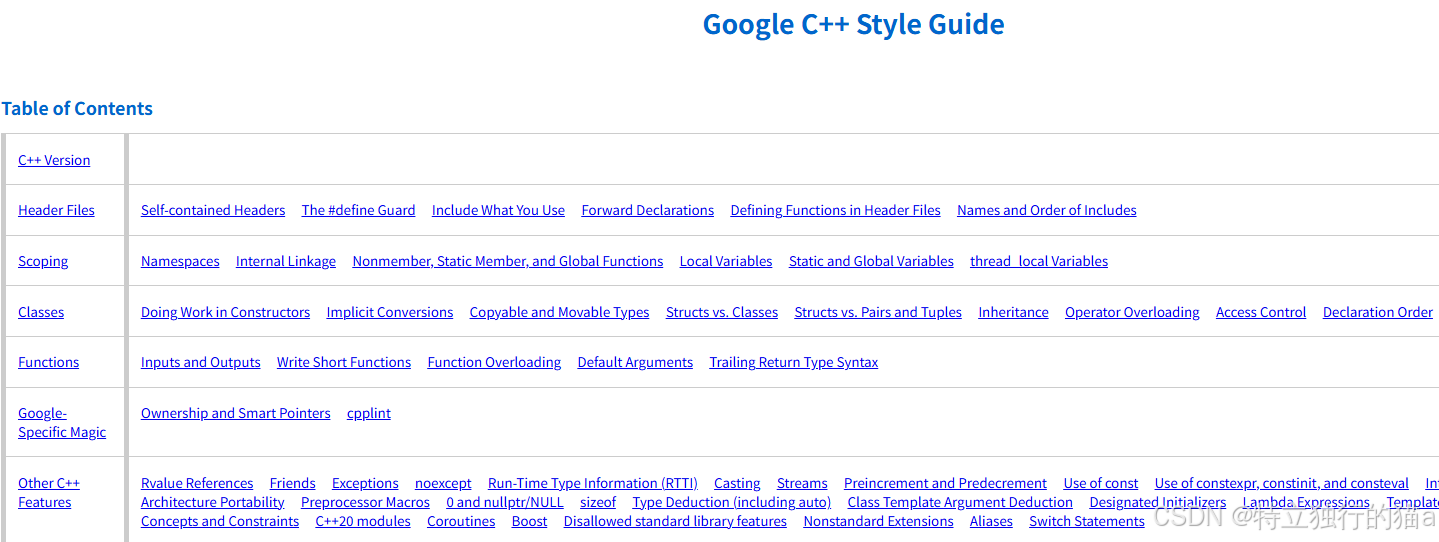Screen dimensions: 1439x542
Task: Click Nonstandard Extensions link
Action: [878, 521]
